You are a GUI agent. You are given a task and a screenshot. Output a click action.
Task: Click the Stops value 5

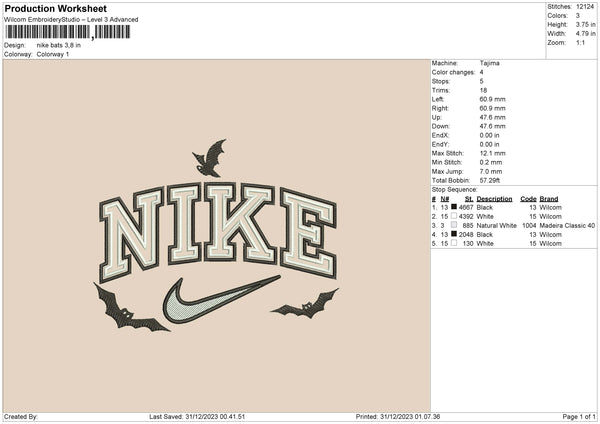coord(481,81)
